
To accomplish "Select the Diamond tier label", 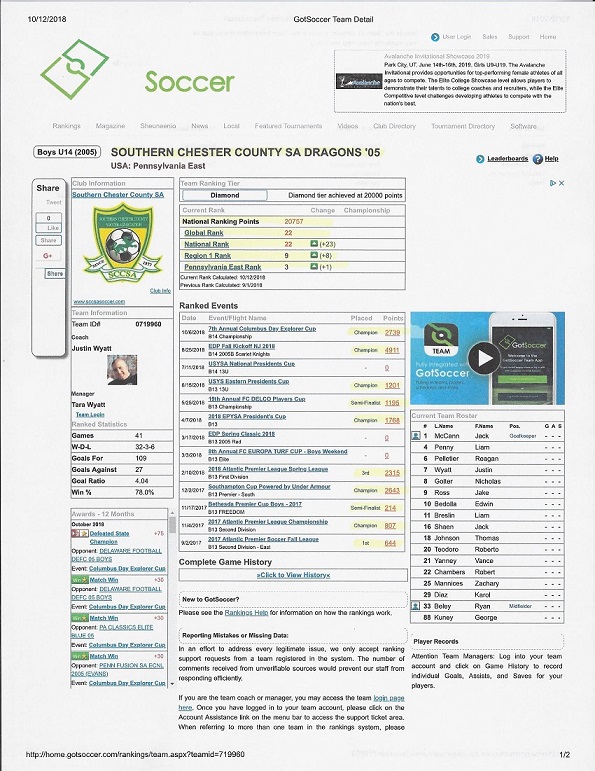I will [x=225, y=195].
